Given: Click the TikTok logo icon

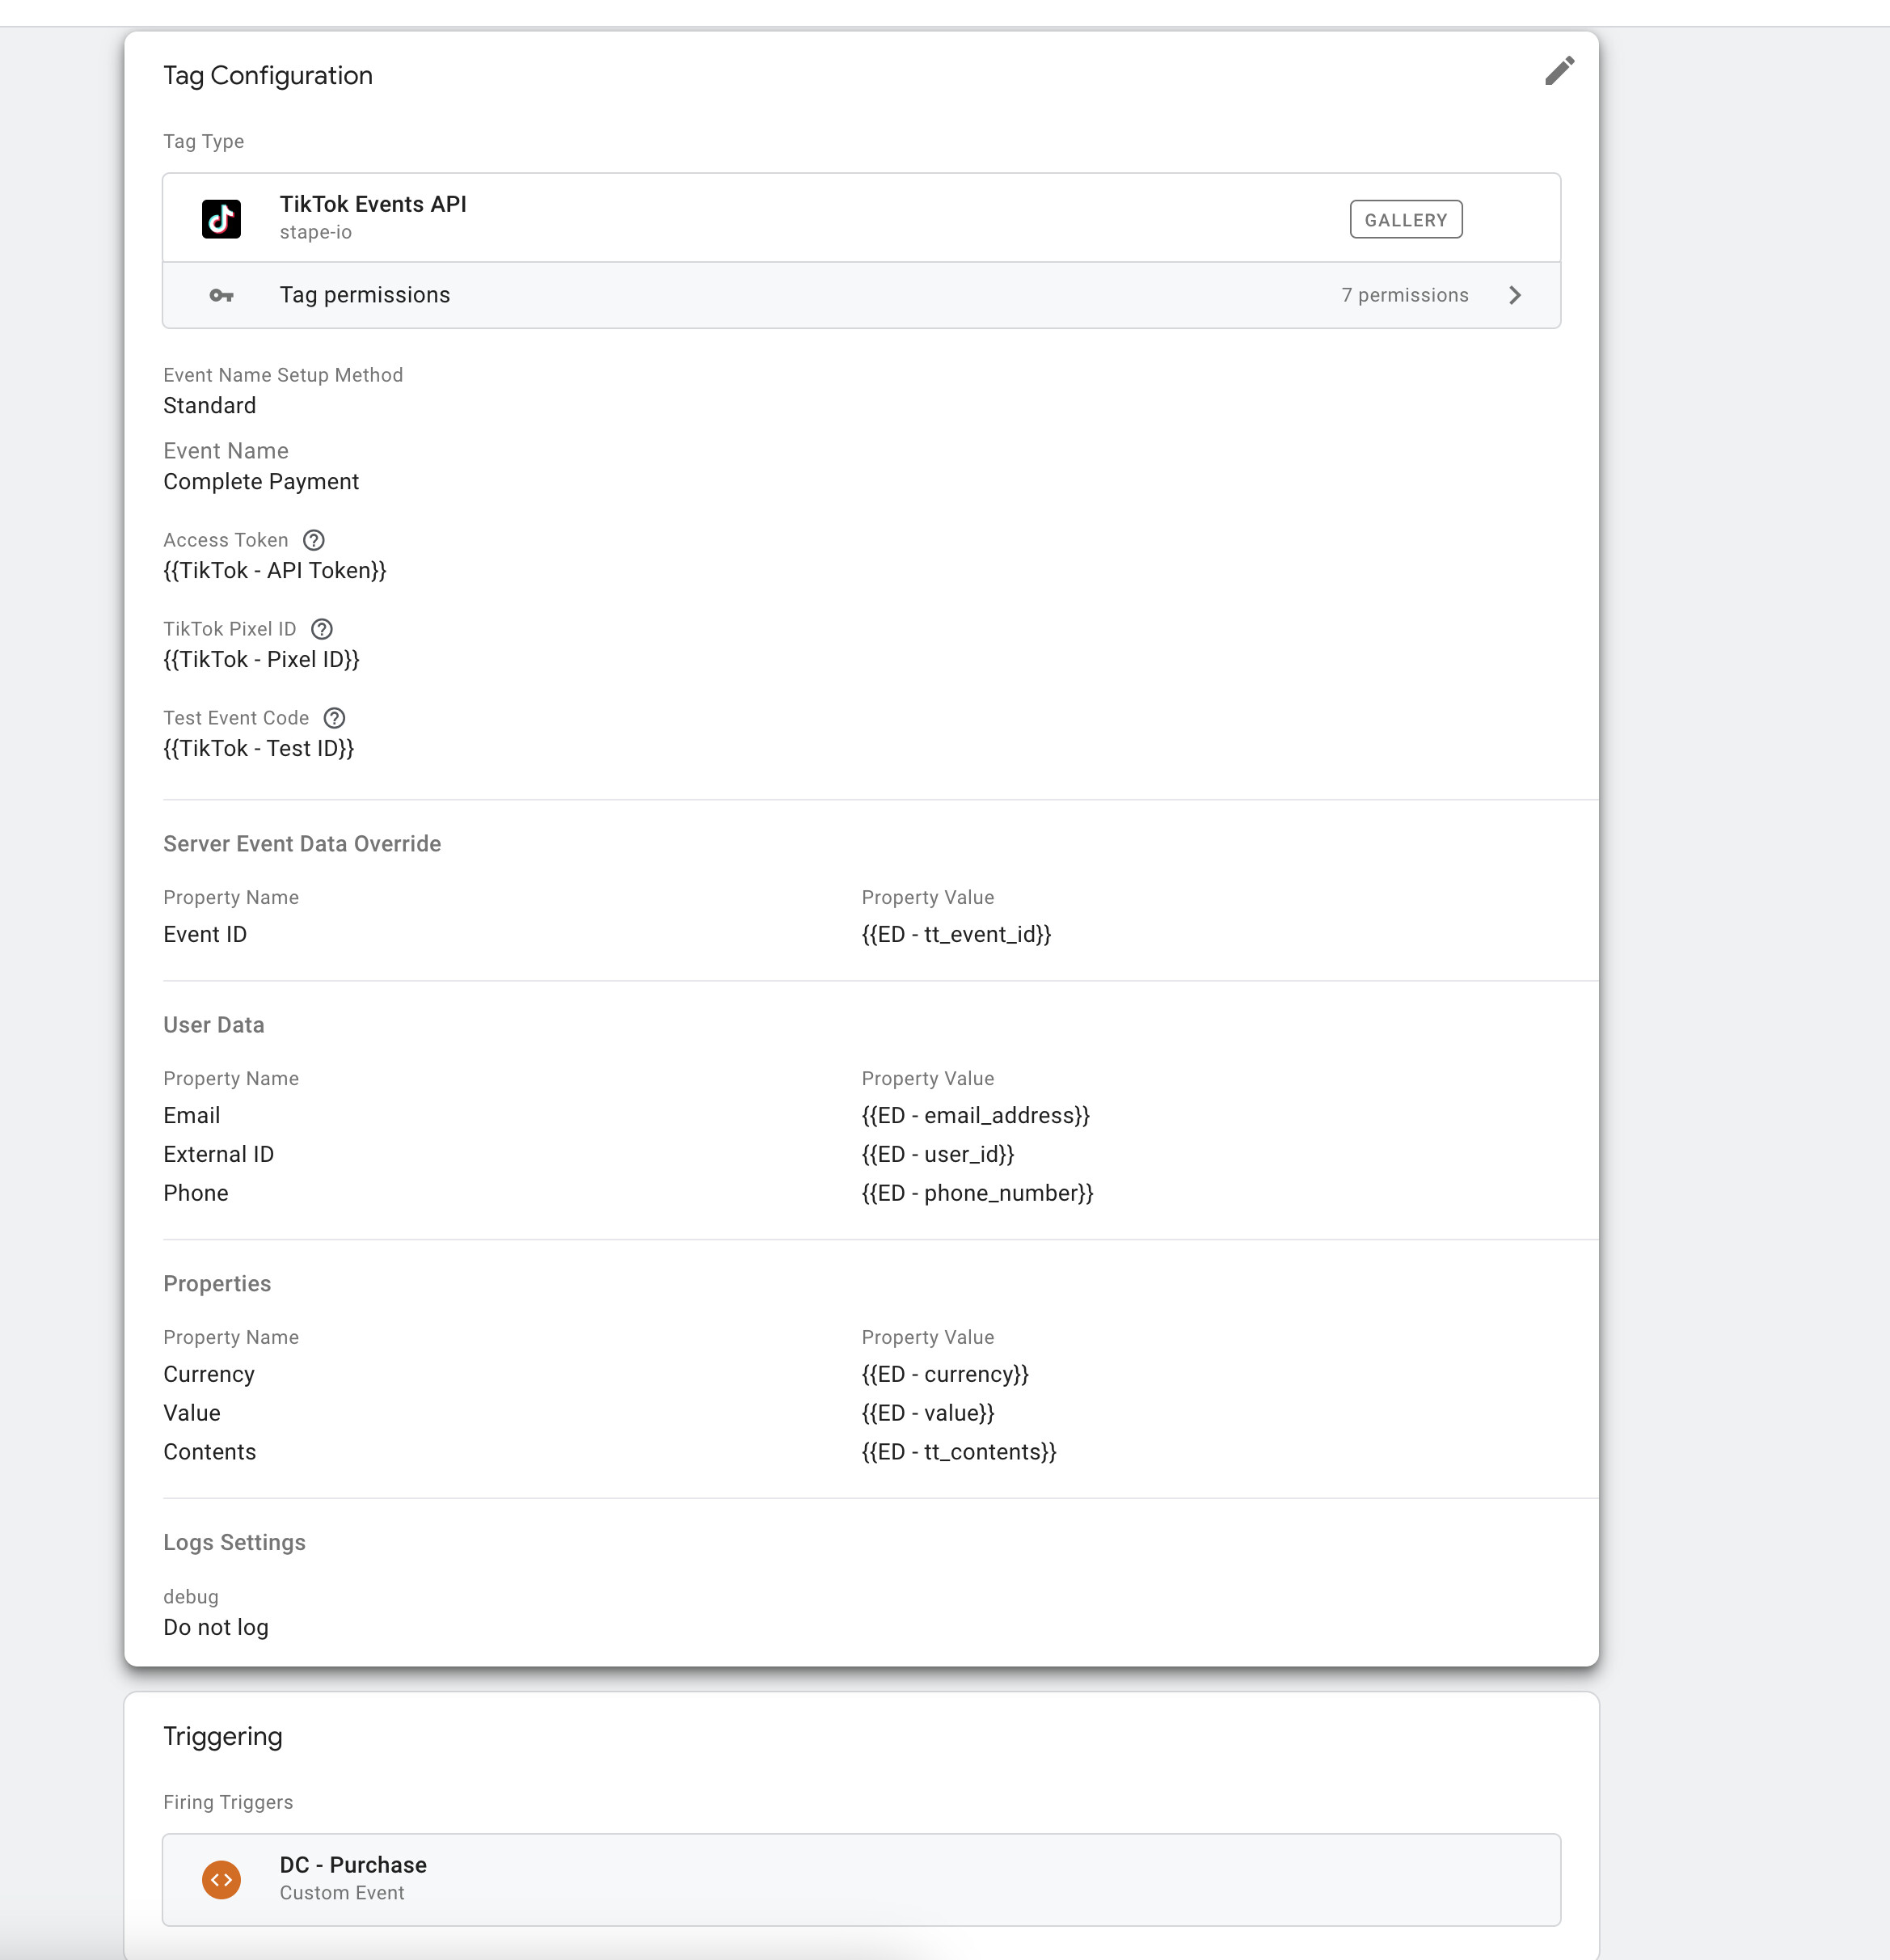Looking at the screenshot, I should click(x=221, y=218).
